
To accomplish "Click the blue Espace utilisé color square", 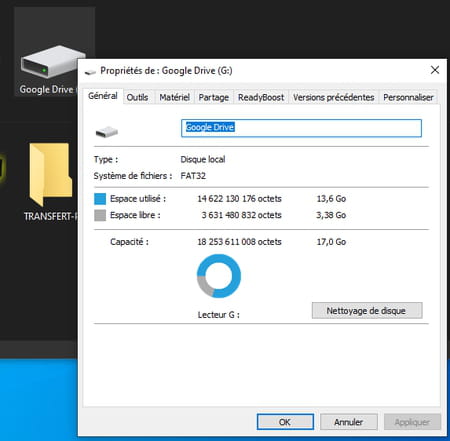I will tap(100, 199).
